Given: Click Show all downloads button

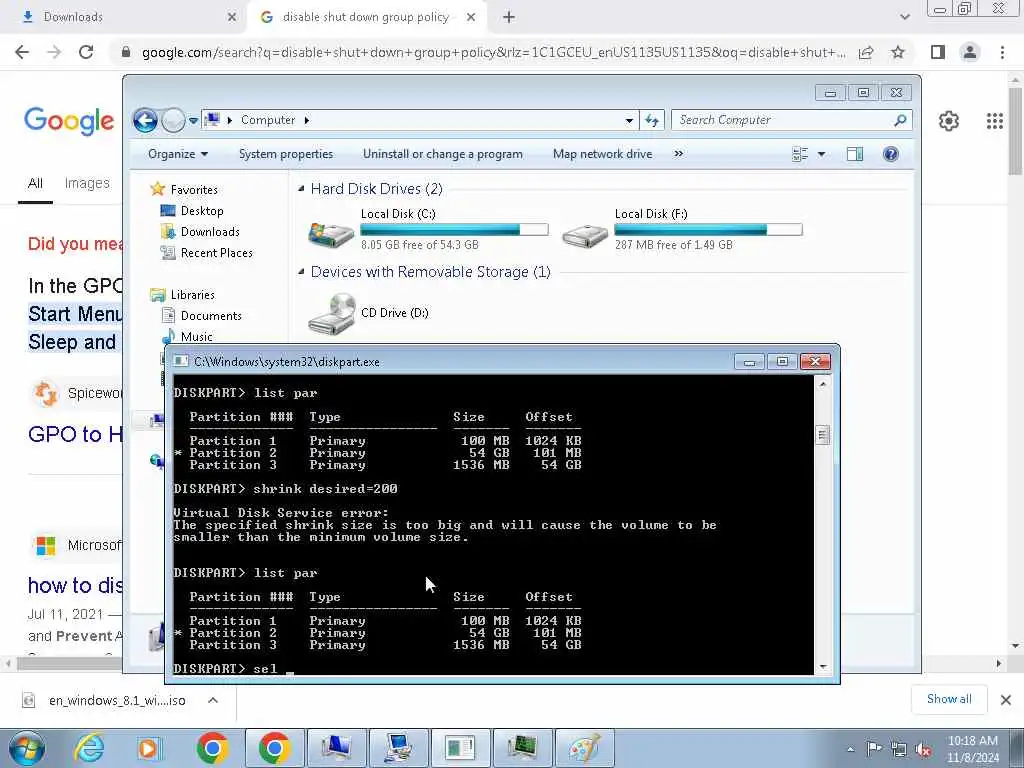Looking at the screenshot, I should point(949,699).
